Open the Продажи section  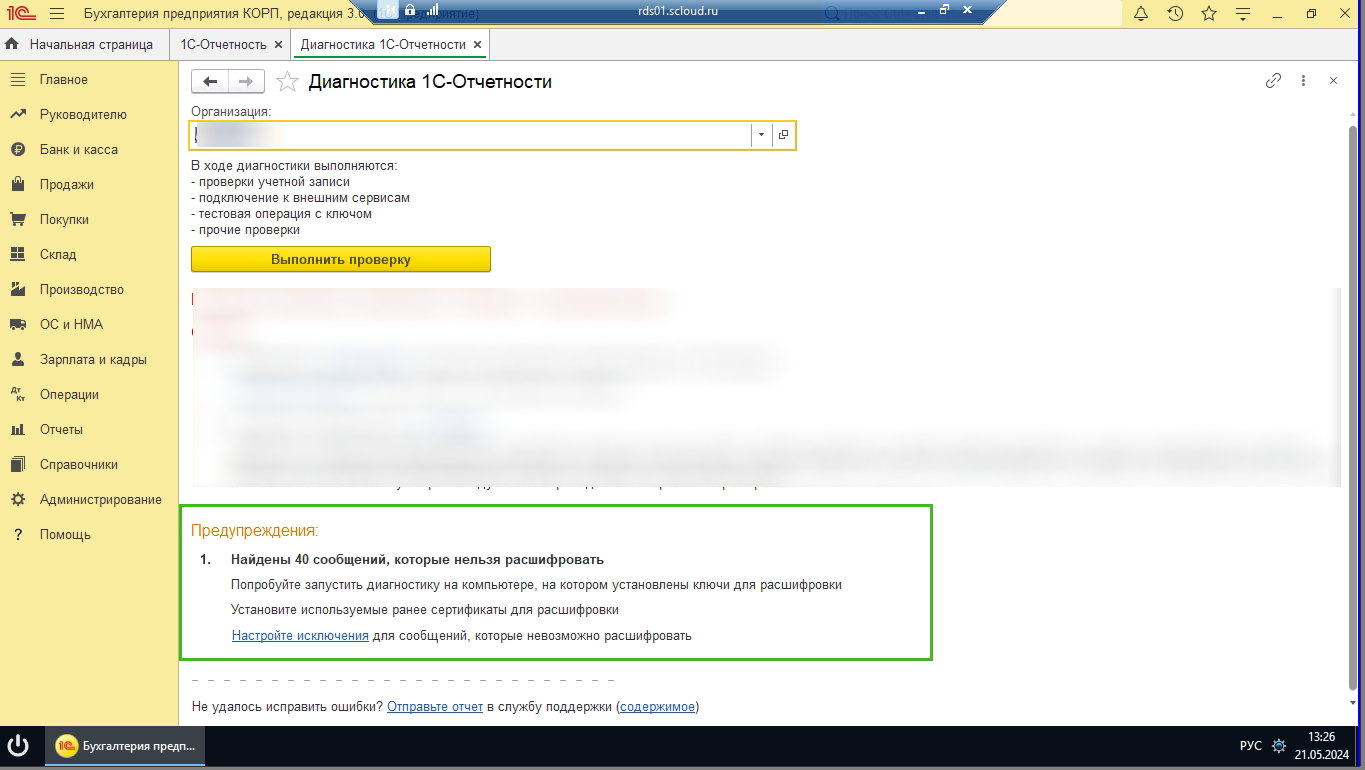coord(89,185)
